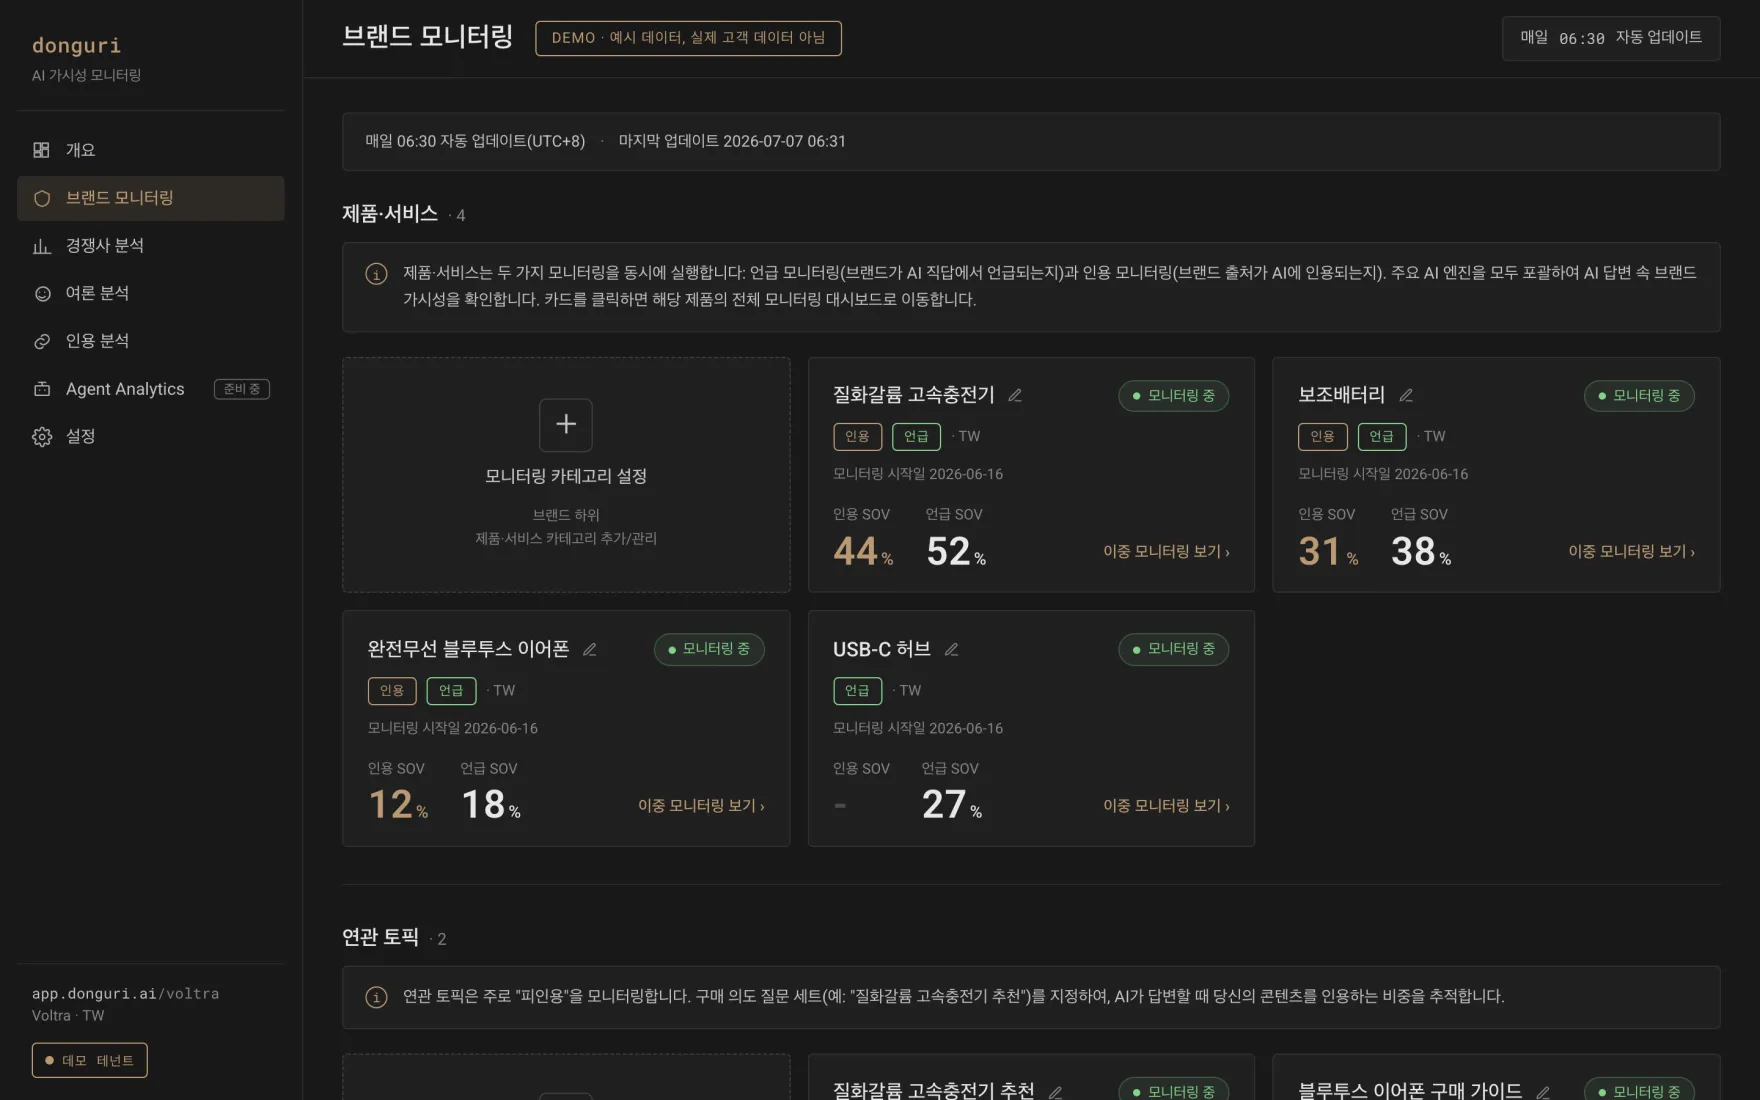Screen dimensions: 1760x1100
Task: Click the settings gear icon
Action: tap(41, 437)
